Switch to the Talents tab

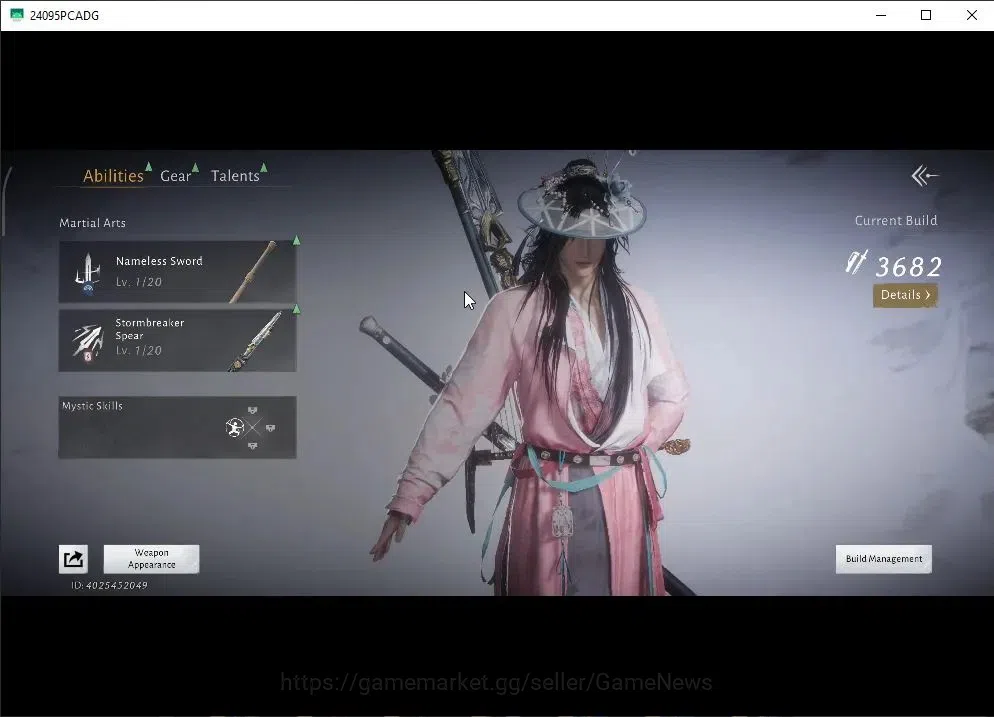(235, 176)
